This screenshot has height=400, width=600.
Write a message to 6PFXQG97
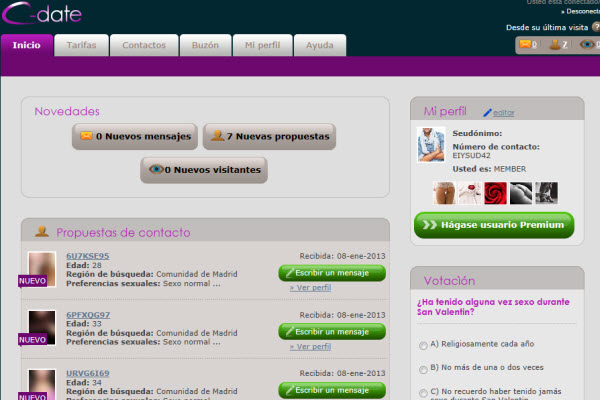tap(332, 332)
